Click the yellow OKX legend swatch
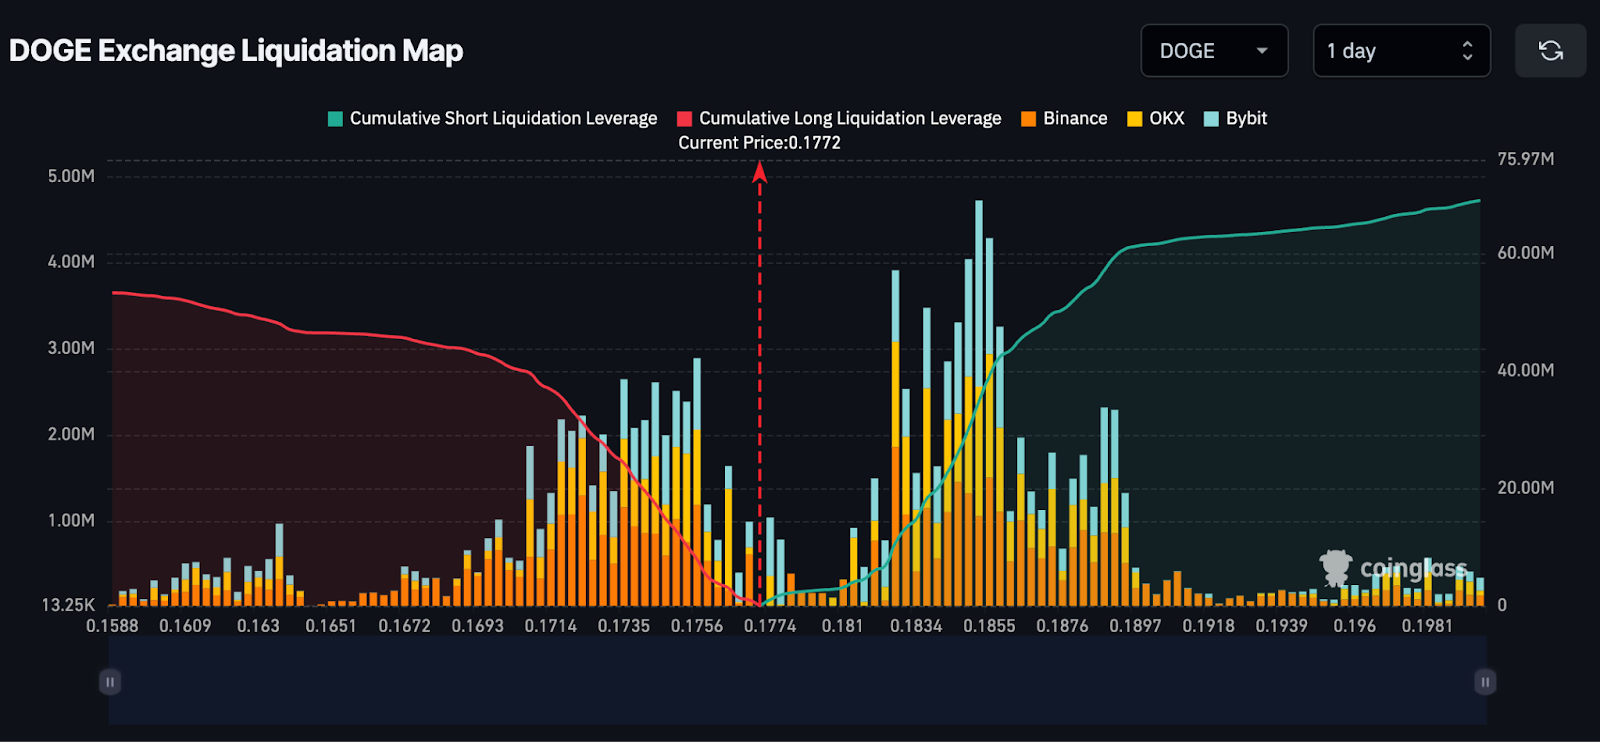1600x742 pixels. 1135,119
